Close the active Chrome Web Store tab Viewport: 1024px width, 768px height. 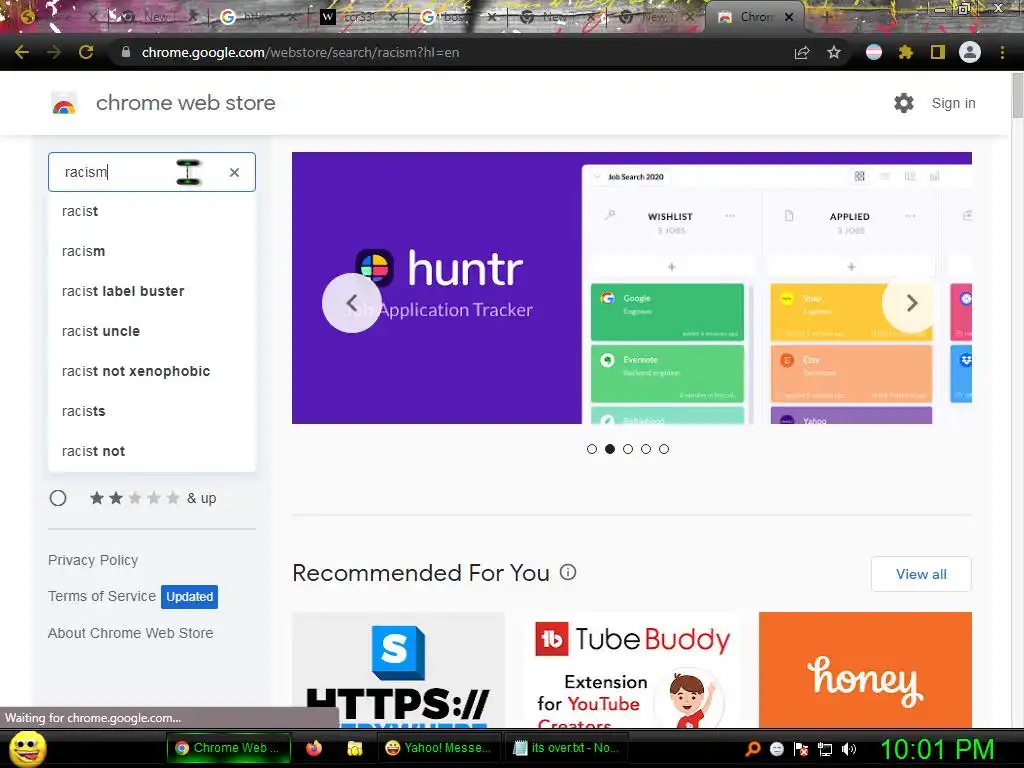789,17
